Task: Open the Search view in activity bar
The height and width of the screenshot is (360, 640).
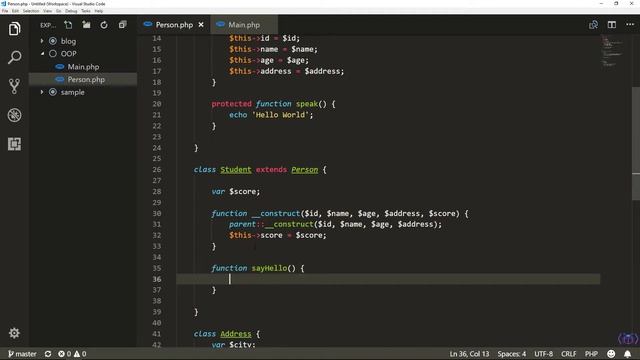Action: click(14, 57)
